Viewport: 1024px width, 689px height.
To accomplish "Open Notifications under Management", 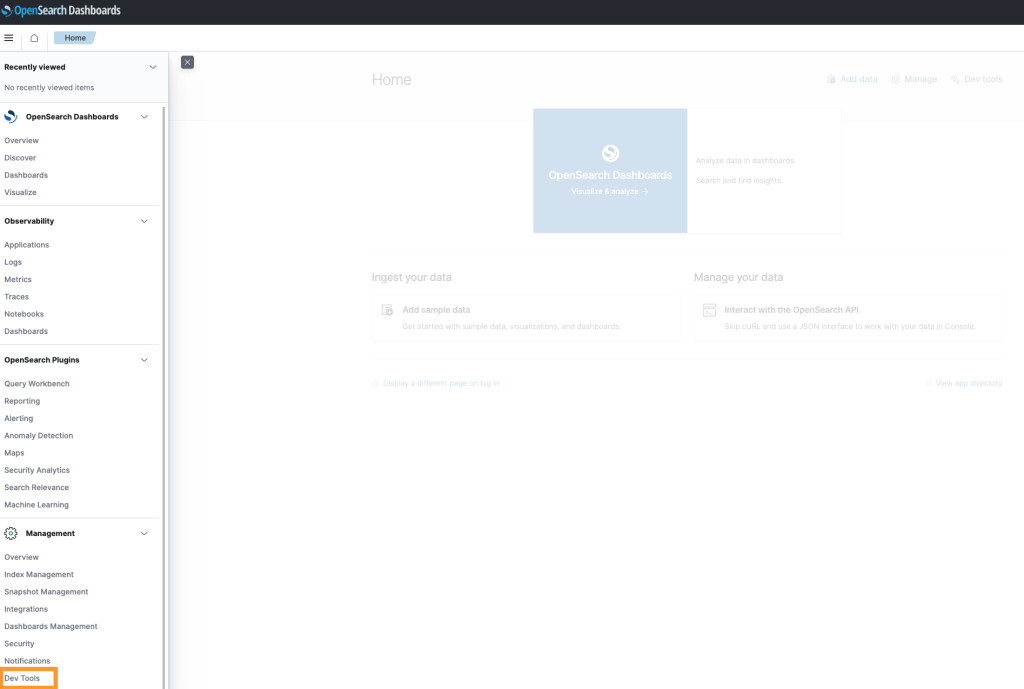I will 27,661.
